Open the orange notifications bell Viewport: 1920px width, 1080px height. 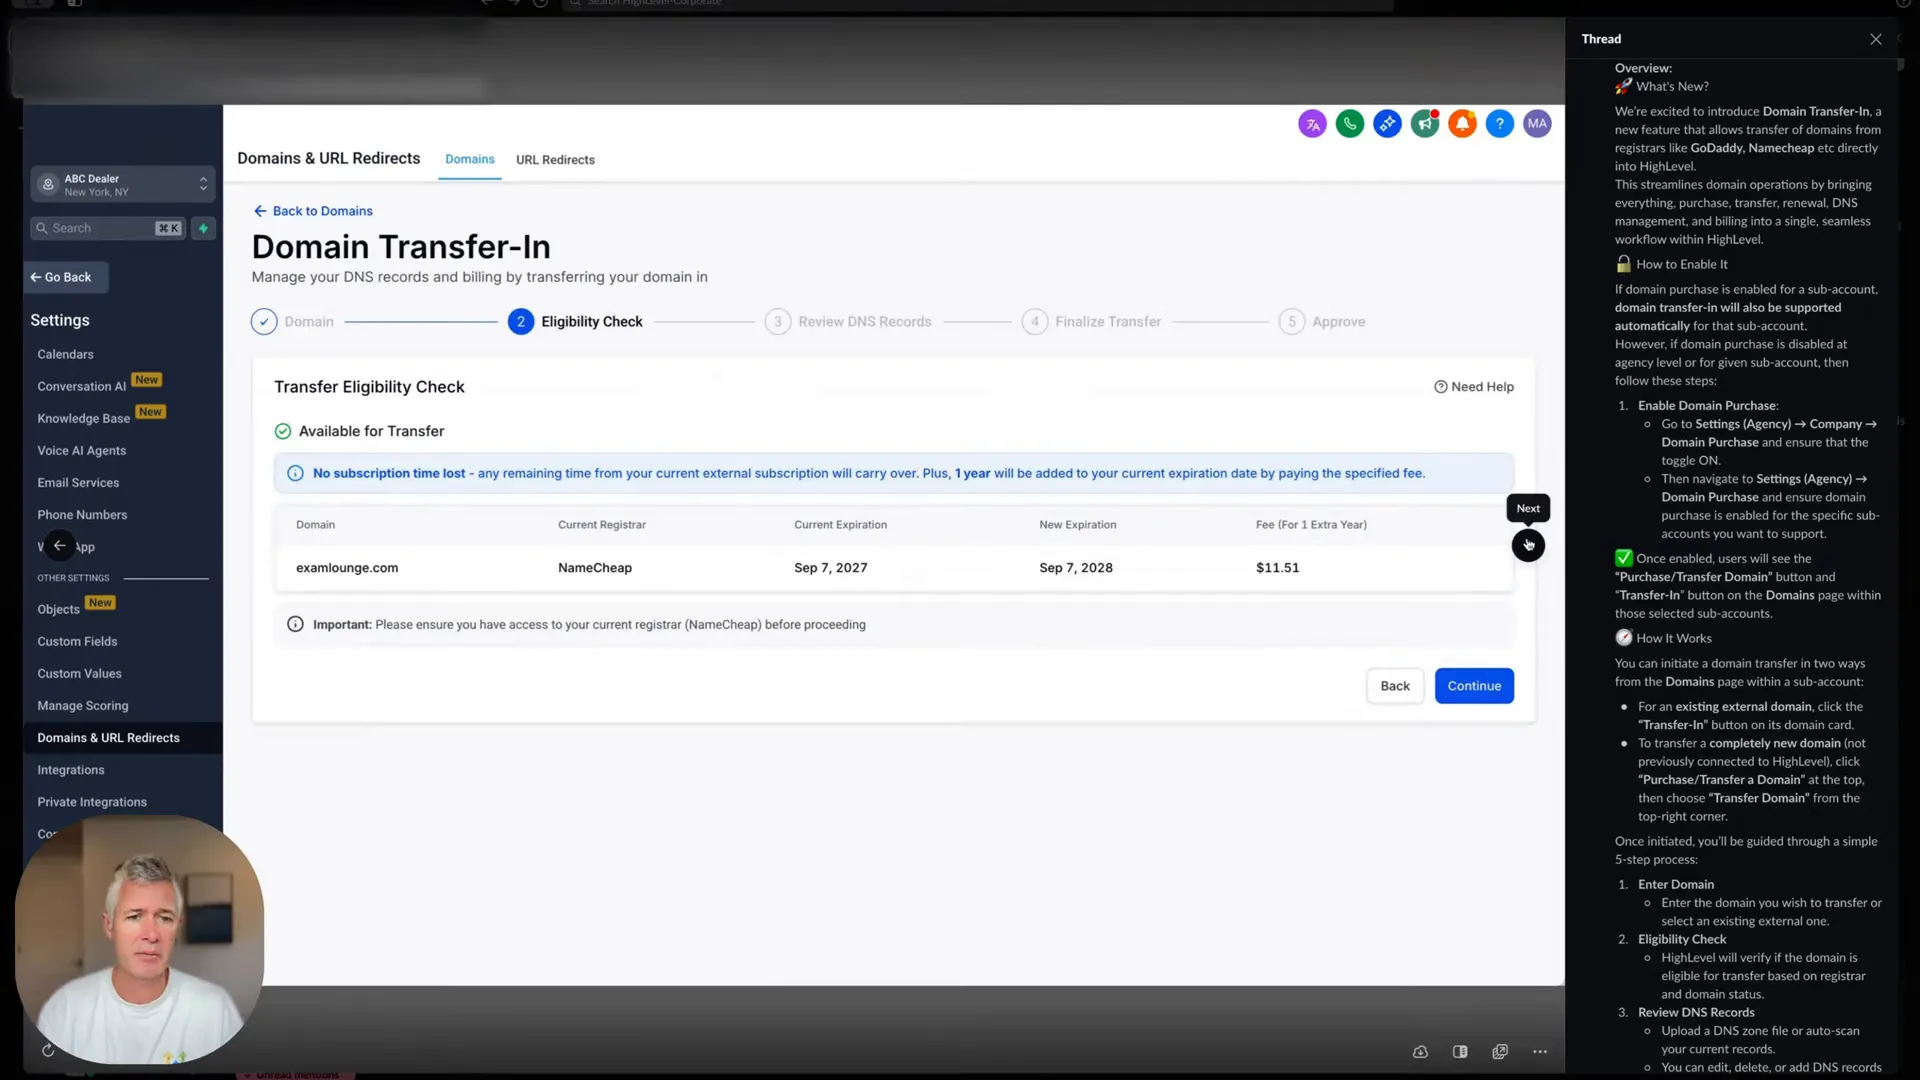click(x=1462, y=124)
